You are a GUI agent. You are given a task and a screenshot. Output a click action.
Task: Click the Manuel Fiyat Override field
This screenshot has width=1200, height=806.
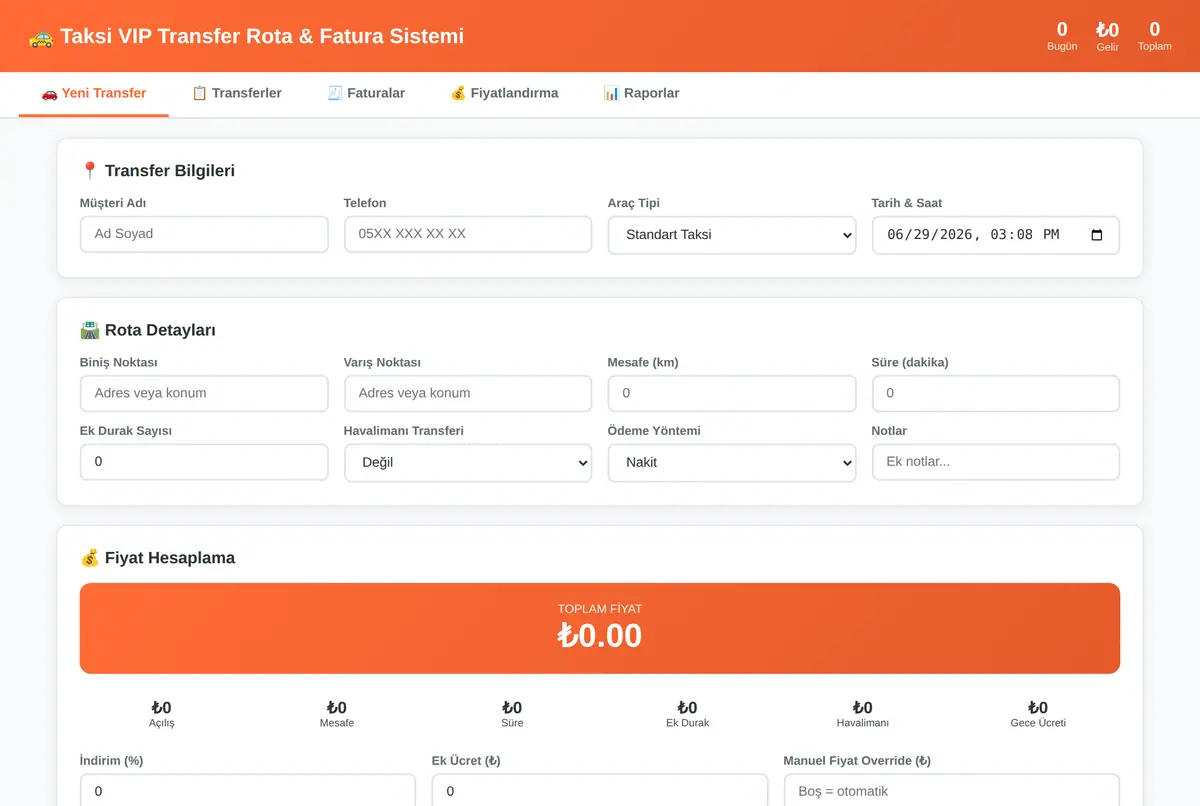click(x=951, y=790)
